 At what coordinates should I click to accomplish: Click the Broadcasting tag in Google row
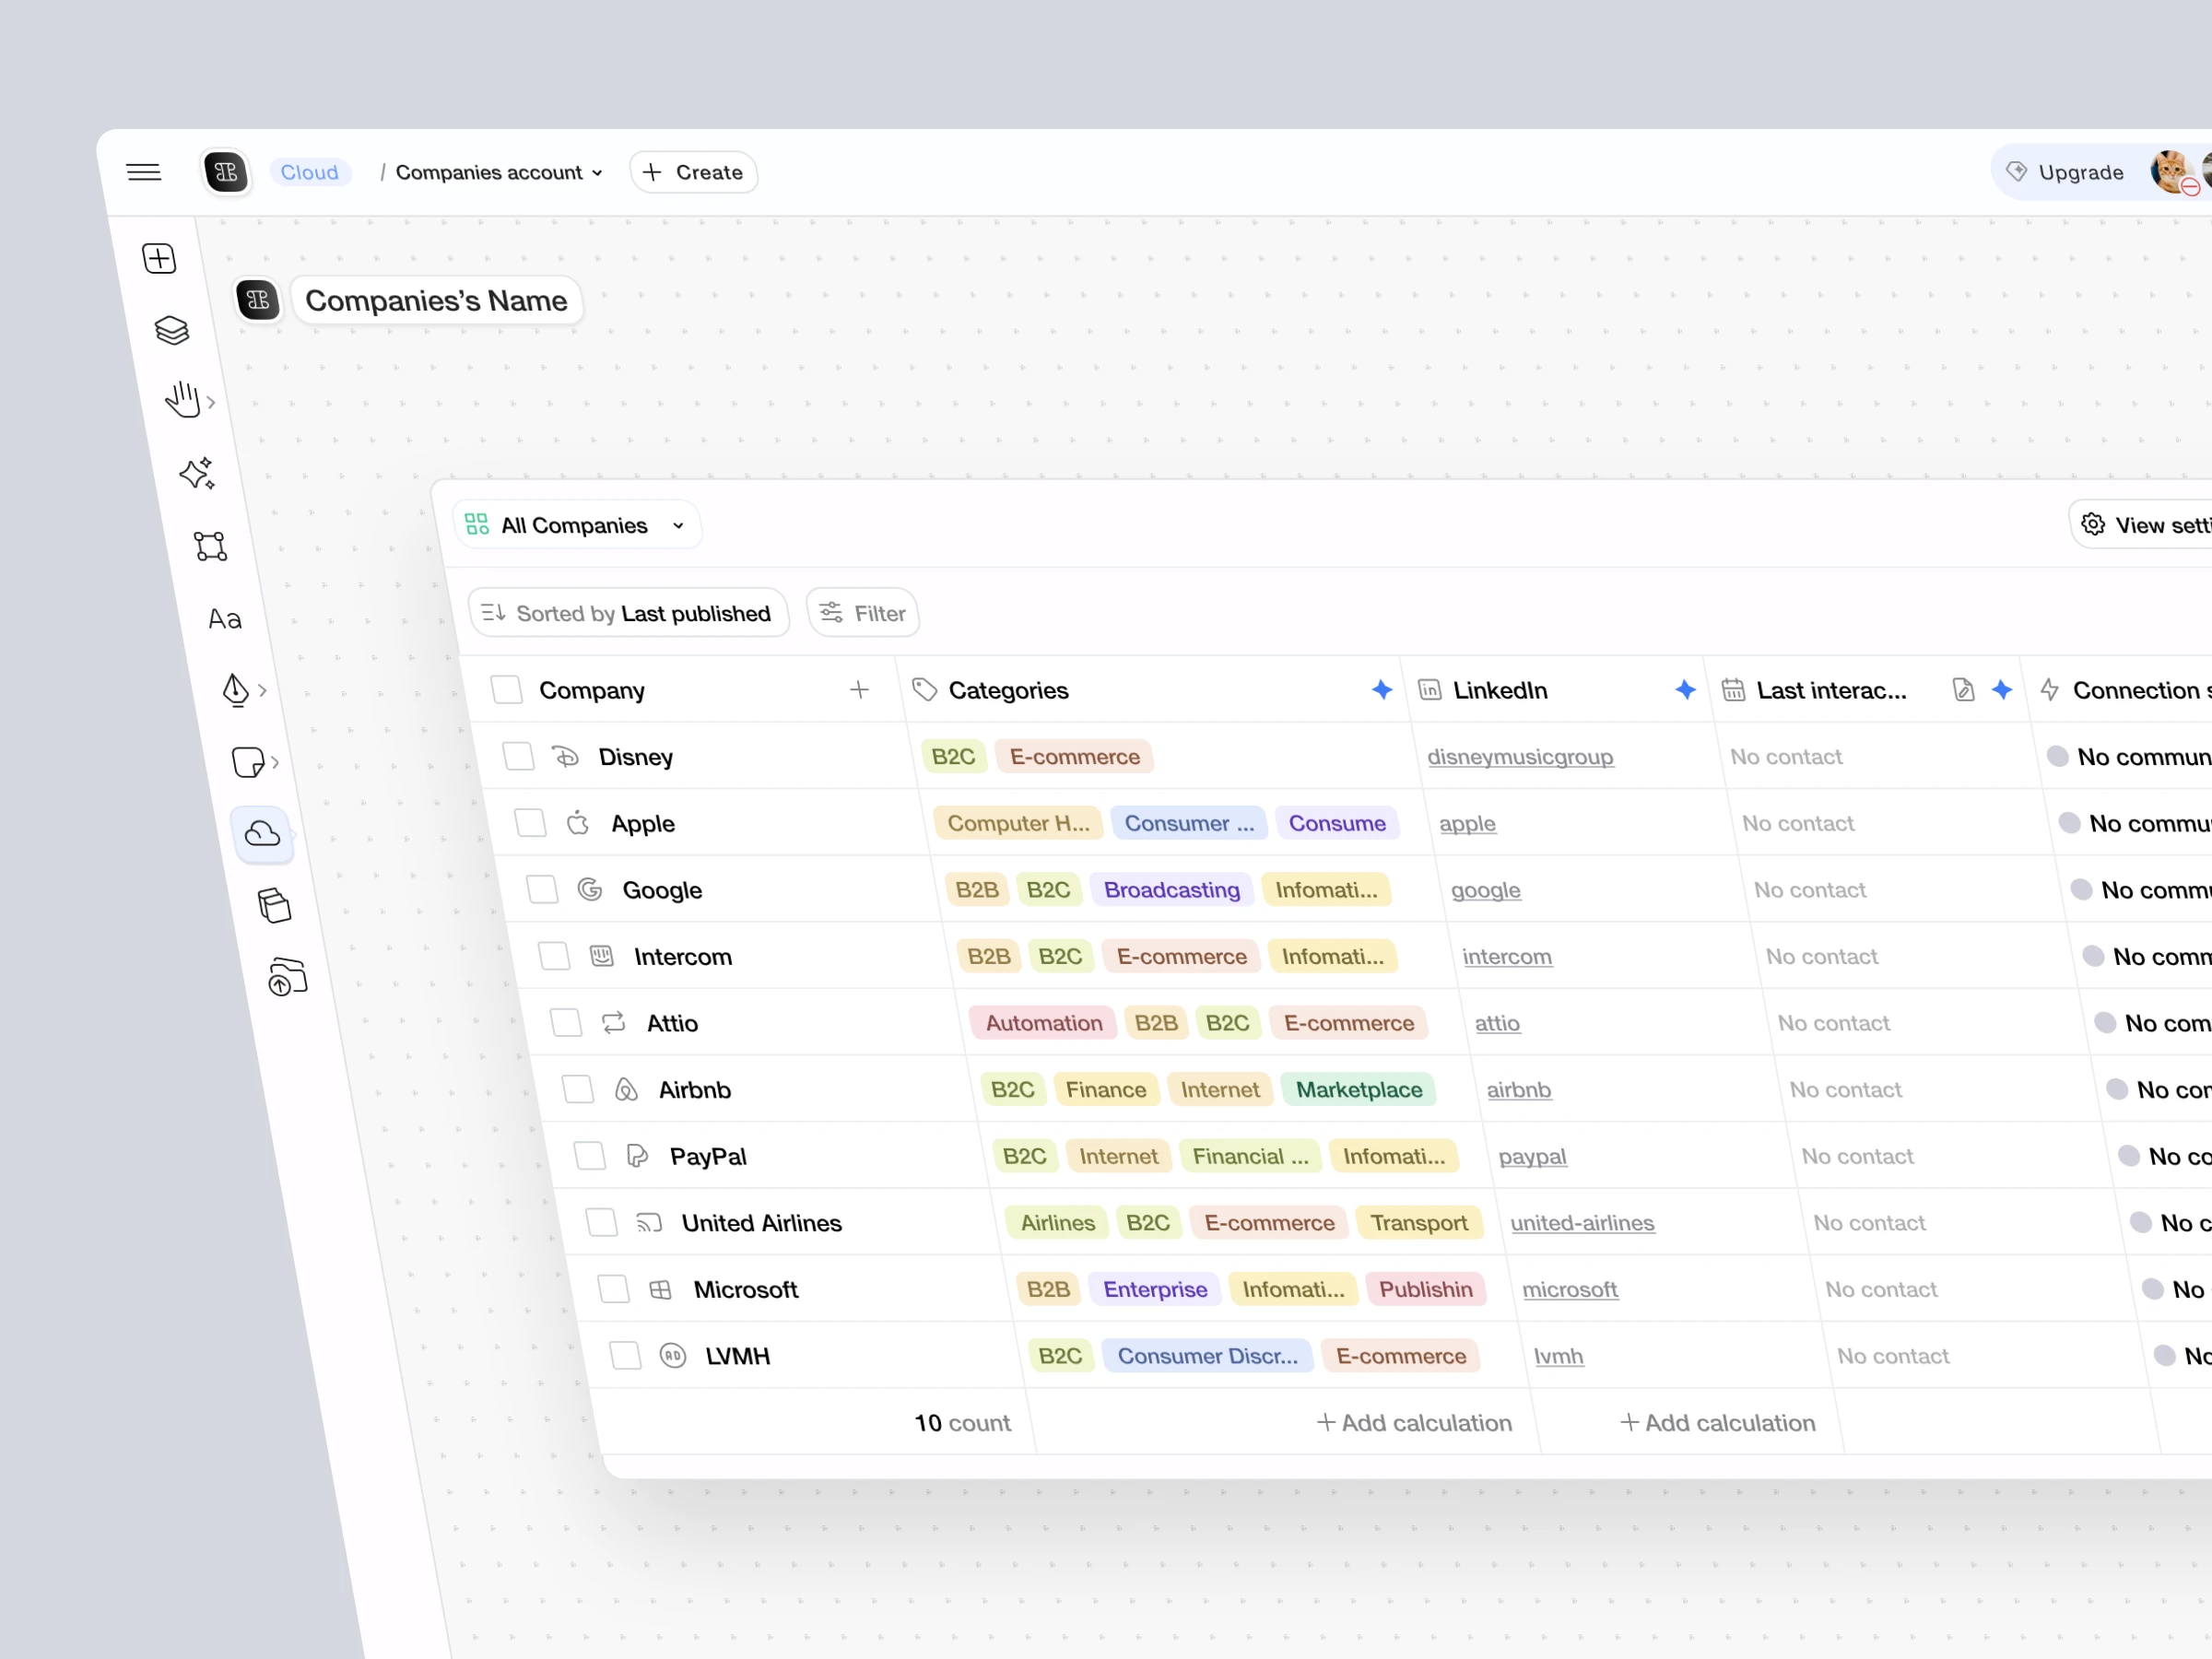point(1171,890)
